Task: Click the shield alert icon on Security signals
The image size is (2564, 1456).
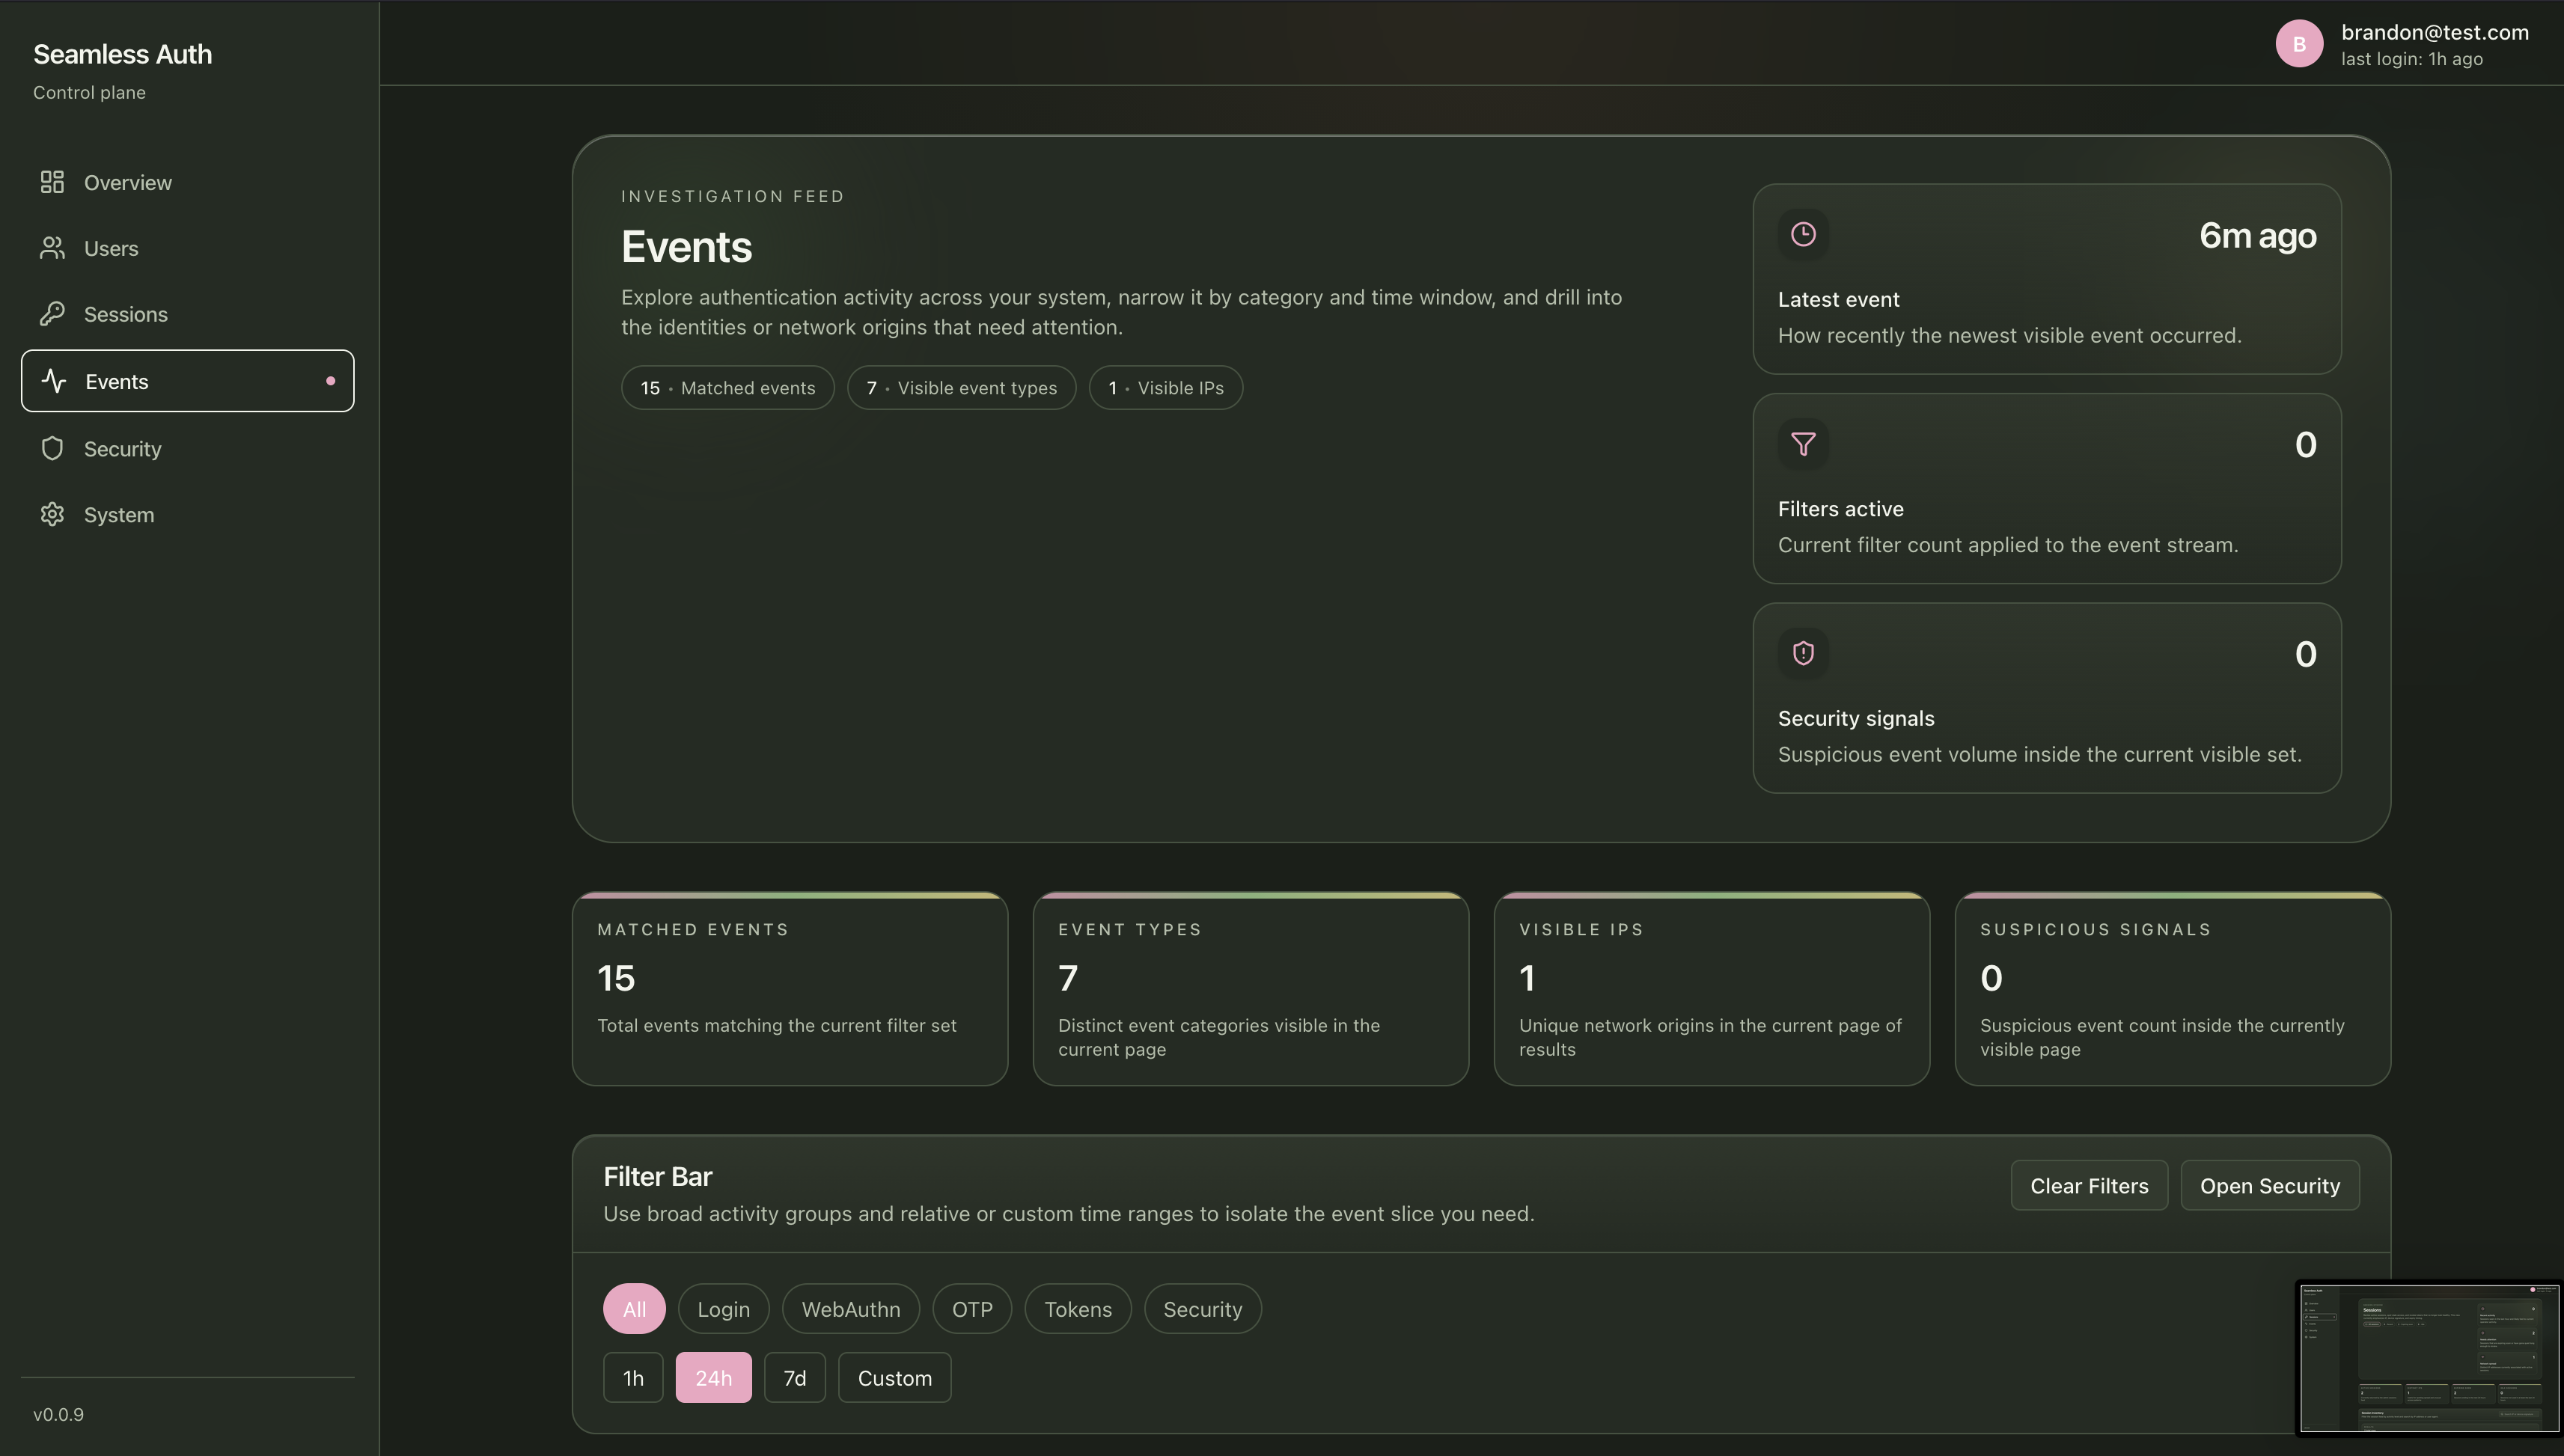Action: [x=1803, y=653]
